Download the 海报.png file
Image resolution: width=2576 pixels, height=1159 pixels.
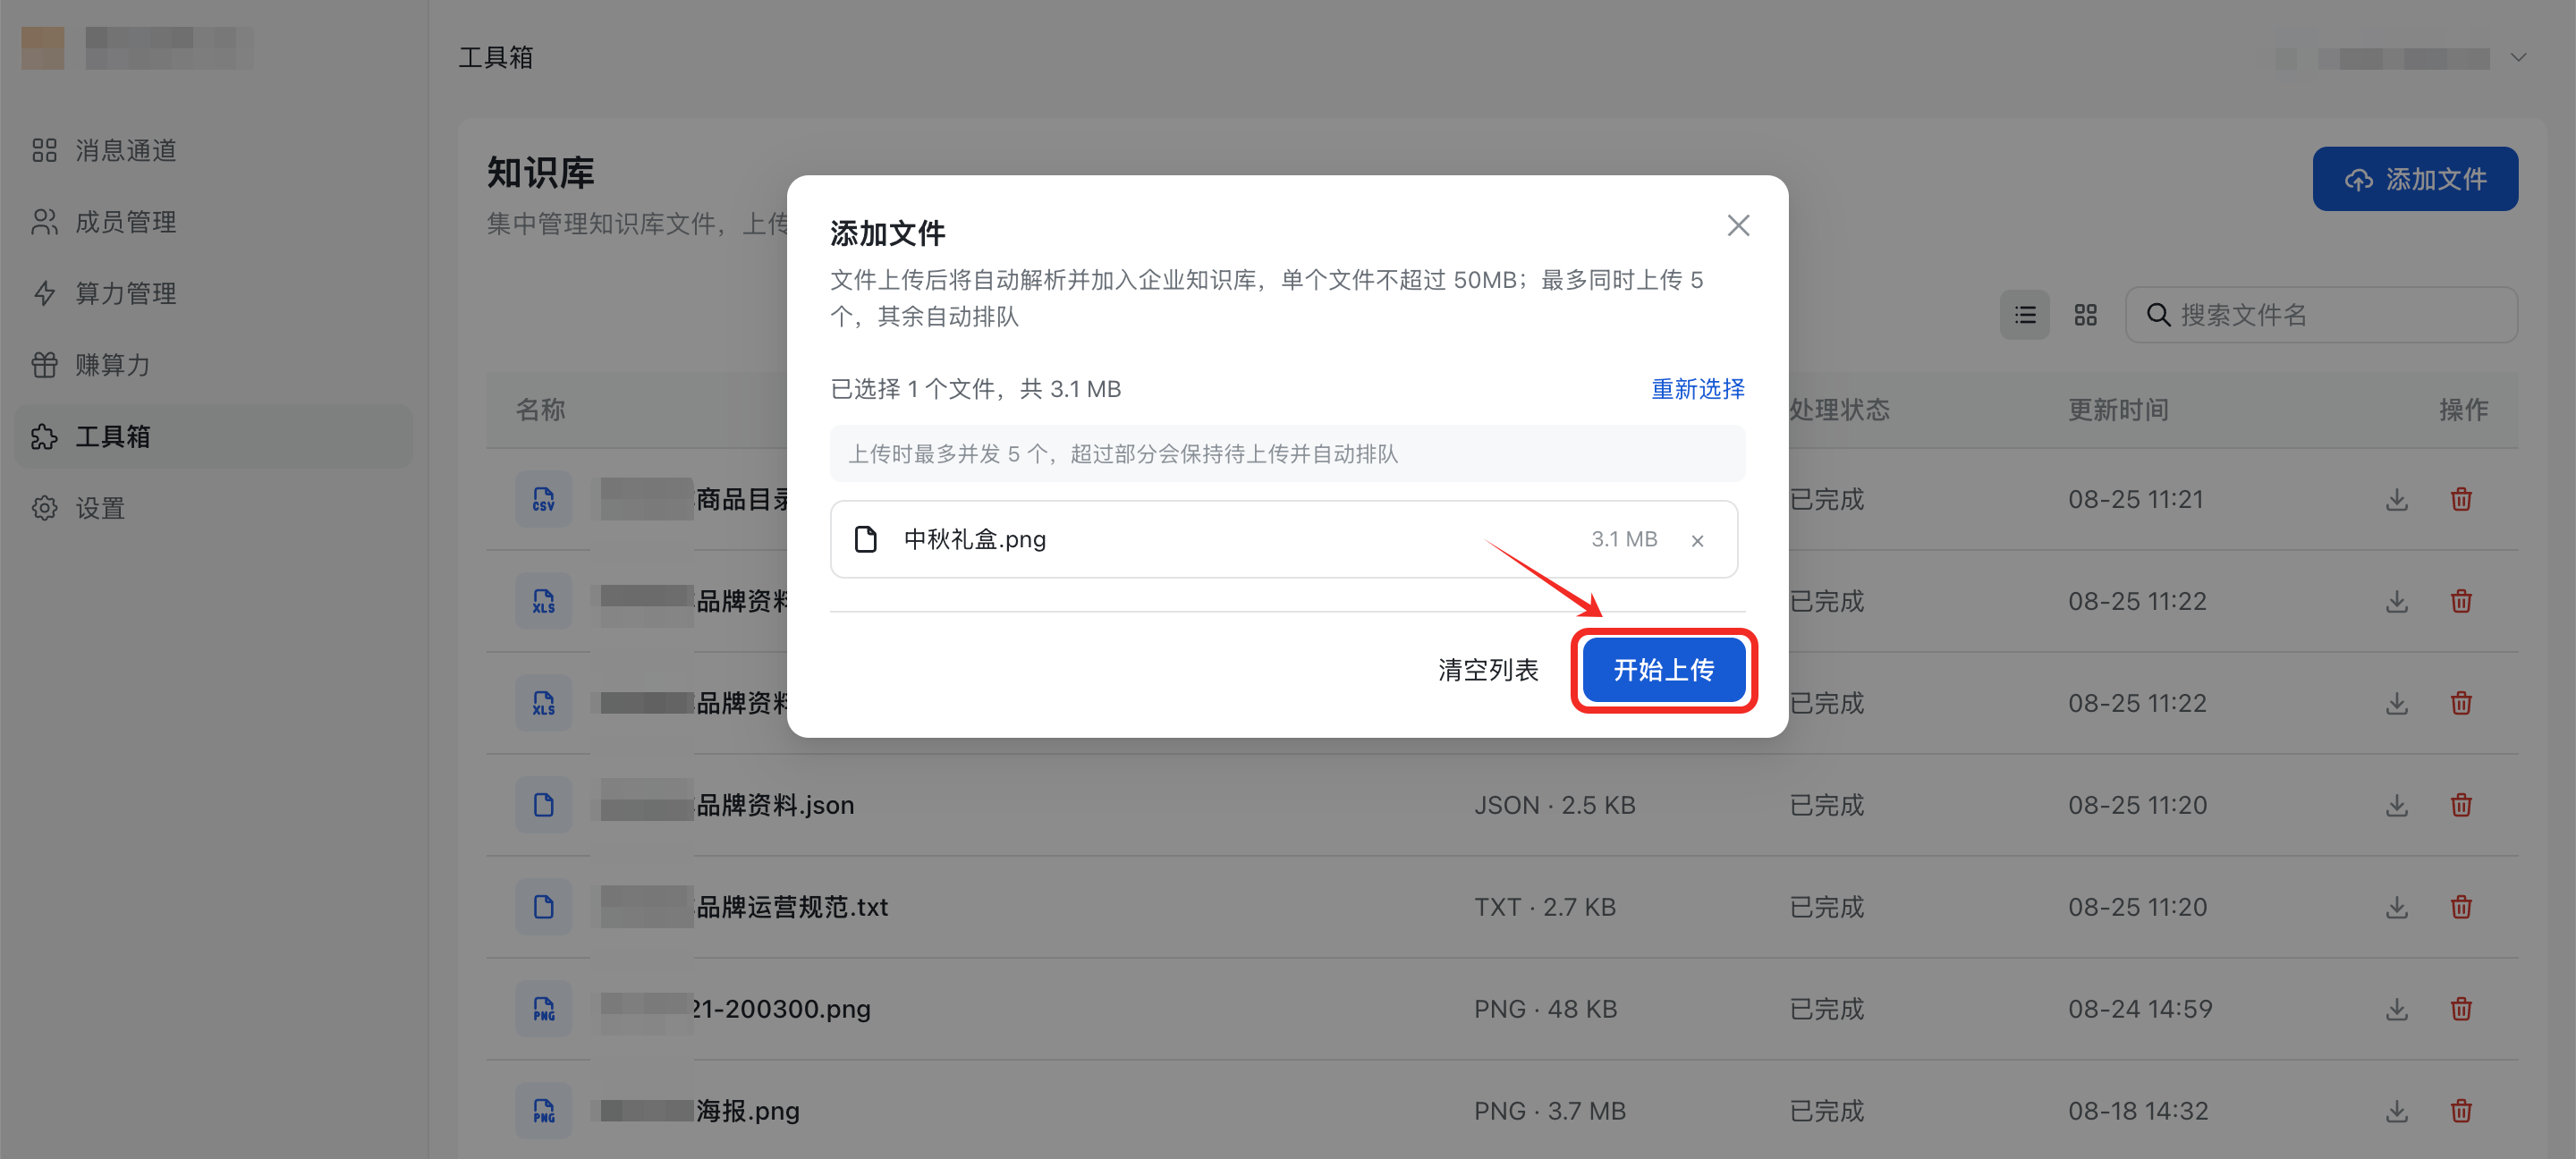[2396, 1111]
